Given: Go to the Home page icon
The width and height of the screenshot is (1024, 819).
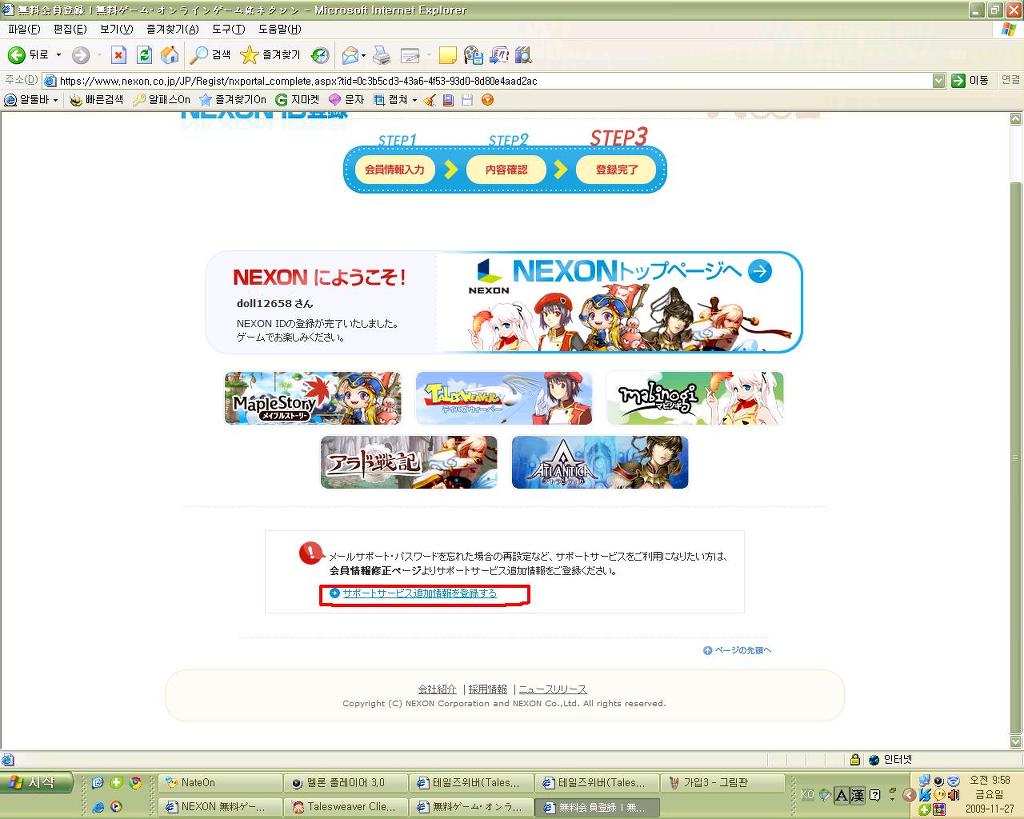Looking at the screenshot, I should [x=169, y=56].
